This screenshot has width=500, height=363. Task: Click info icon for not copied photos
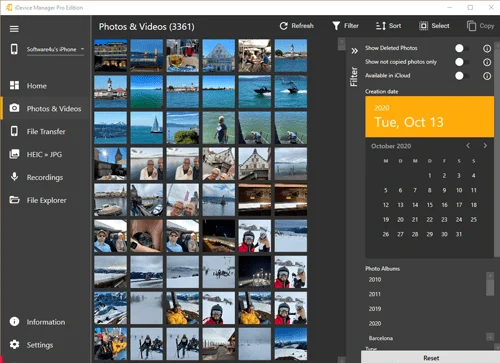487,62
